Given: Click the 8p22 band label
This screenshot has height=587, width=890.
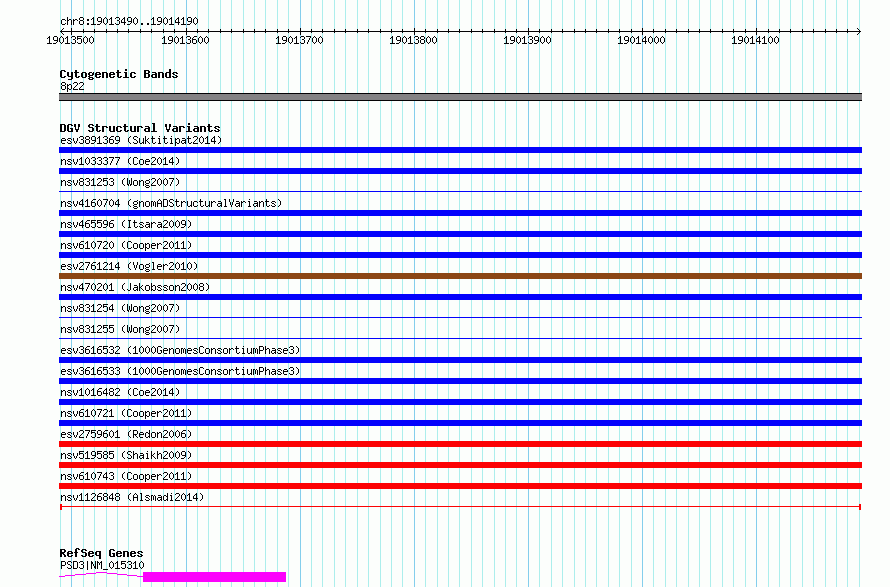Looking at the screenshot, I should pyautogui.click(x=72, y=86).
